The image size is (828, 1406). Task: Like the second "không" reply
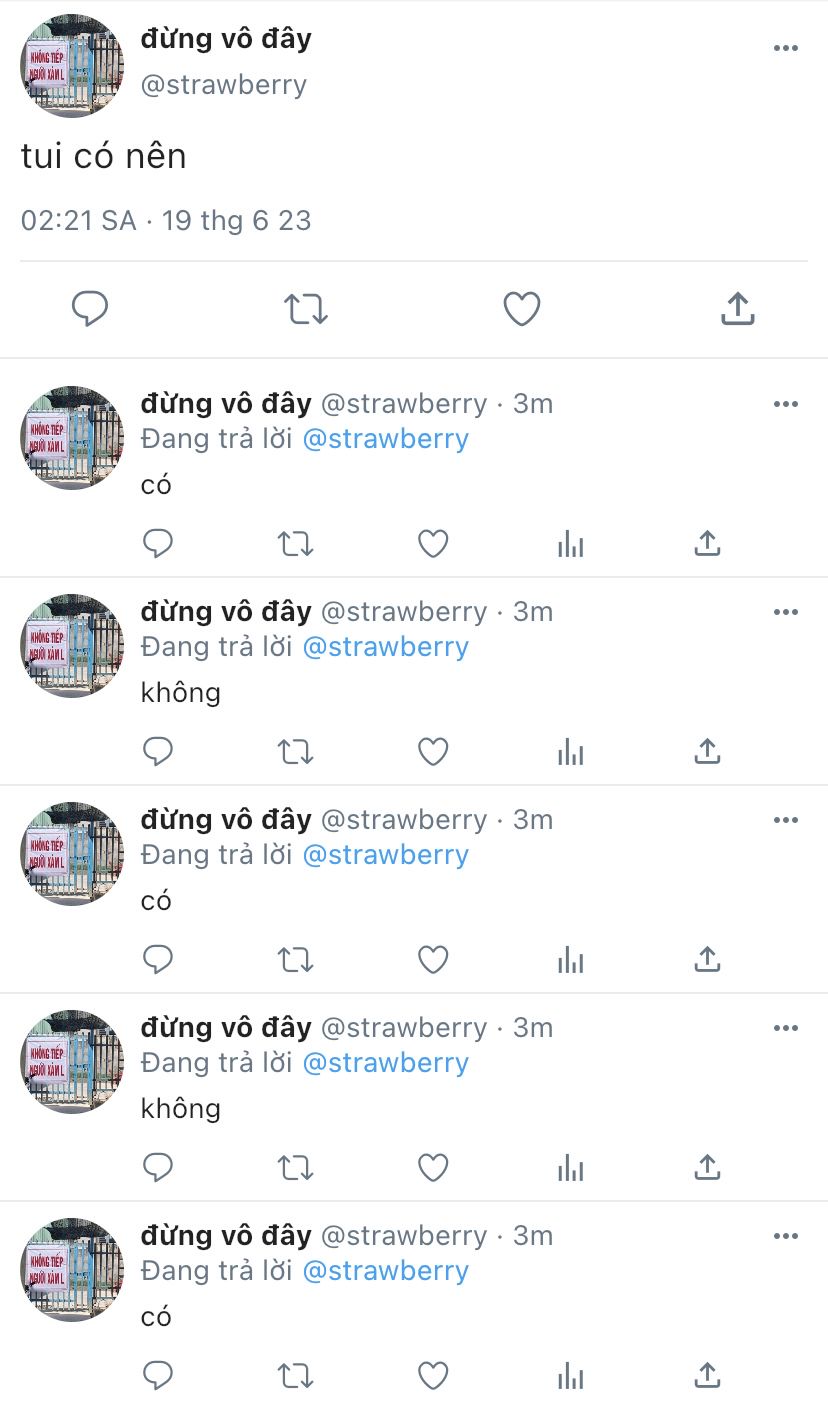pos(432,1168)
